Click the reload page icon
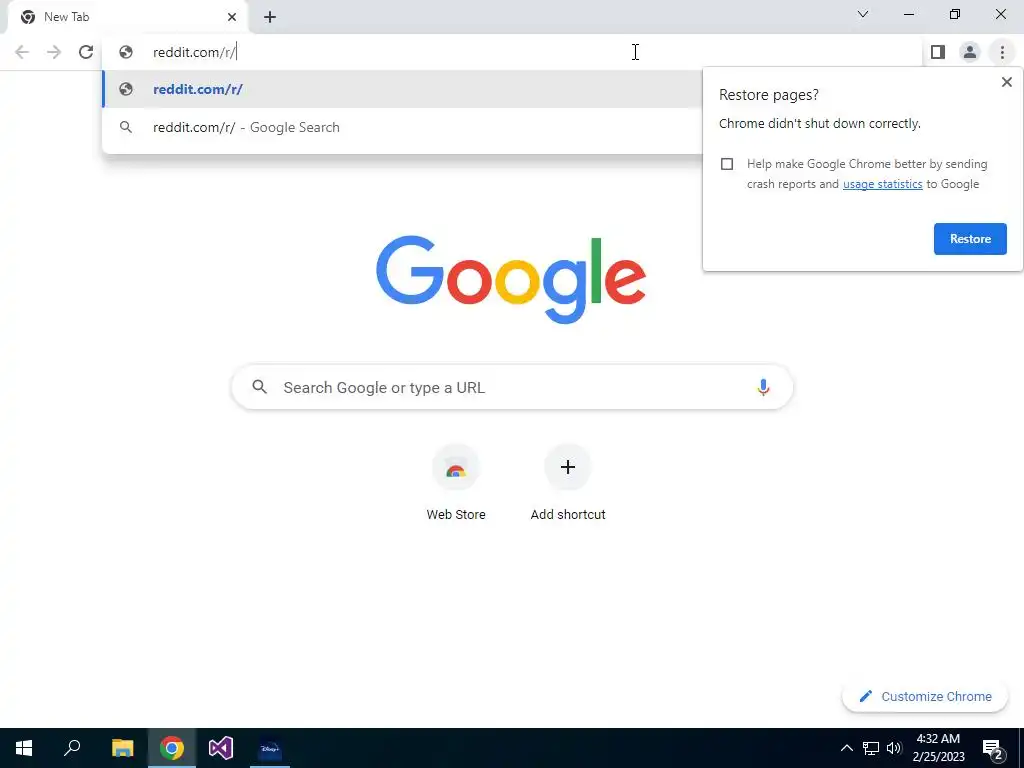This screenshot has width=1024, height=768. tap(86, 52)
